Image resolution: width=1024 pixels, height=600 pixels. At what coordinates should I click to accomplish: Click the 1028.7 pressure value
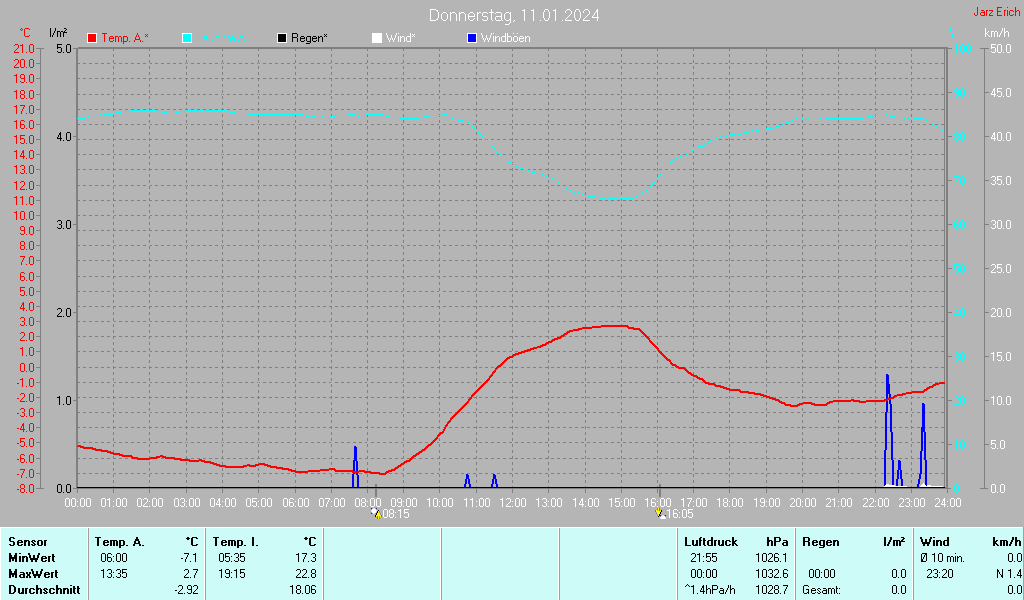tap(772, 590)
